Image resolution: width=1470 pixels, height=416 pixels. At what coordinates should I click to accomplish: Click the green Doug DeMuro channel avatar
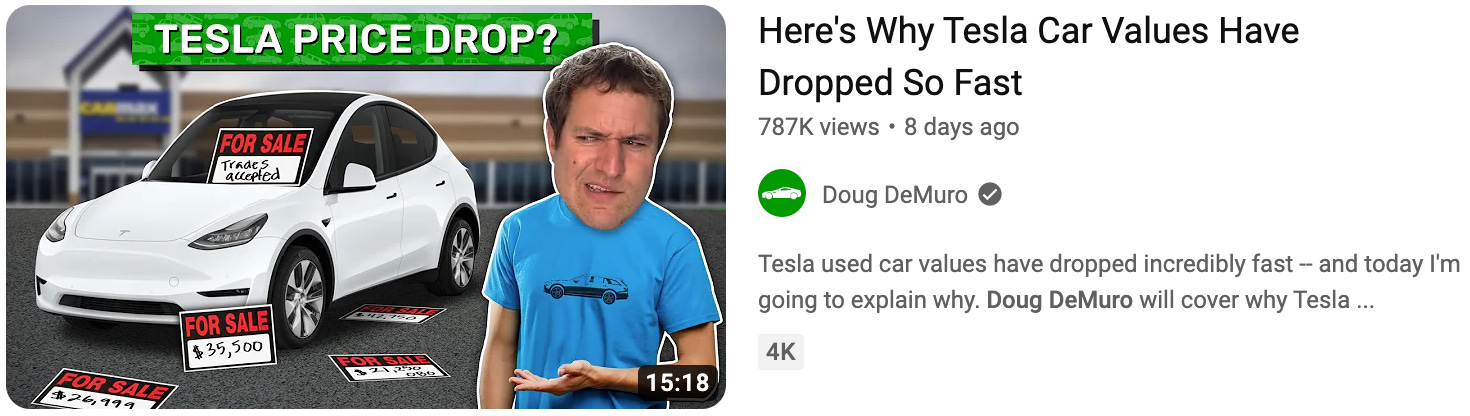(782, 194)
